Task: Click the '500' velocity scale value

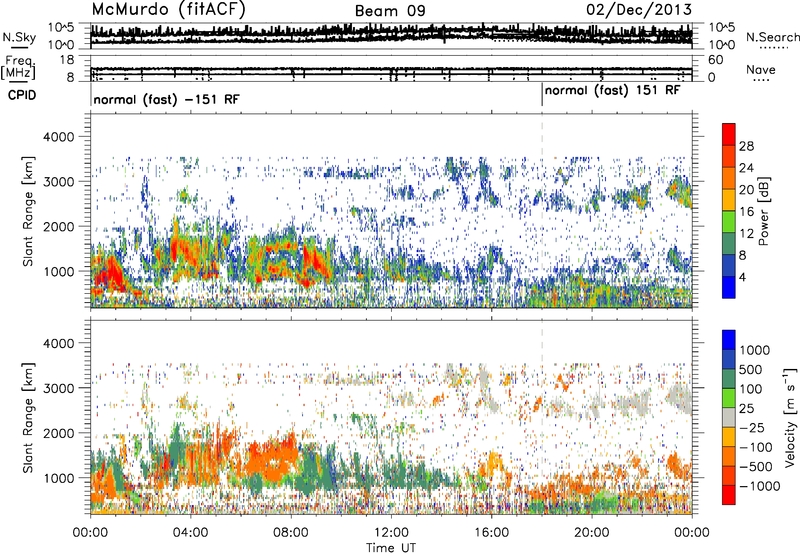Action: [x=750, y=369]
